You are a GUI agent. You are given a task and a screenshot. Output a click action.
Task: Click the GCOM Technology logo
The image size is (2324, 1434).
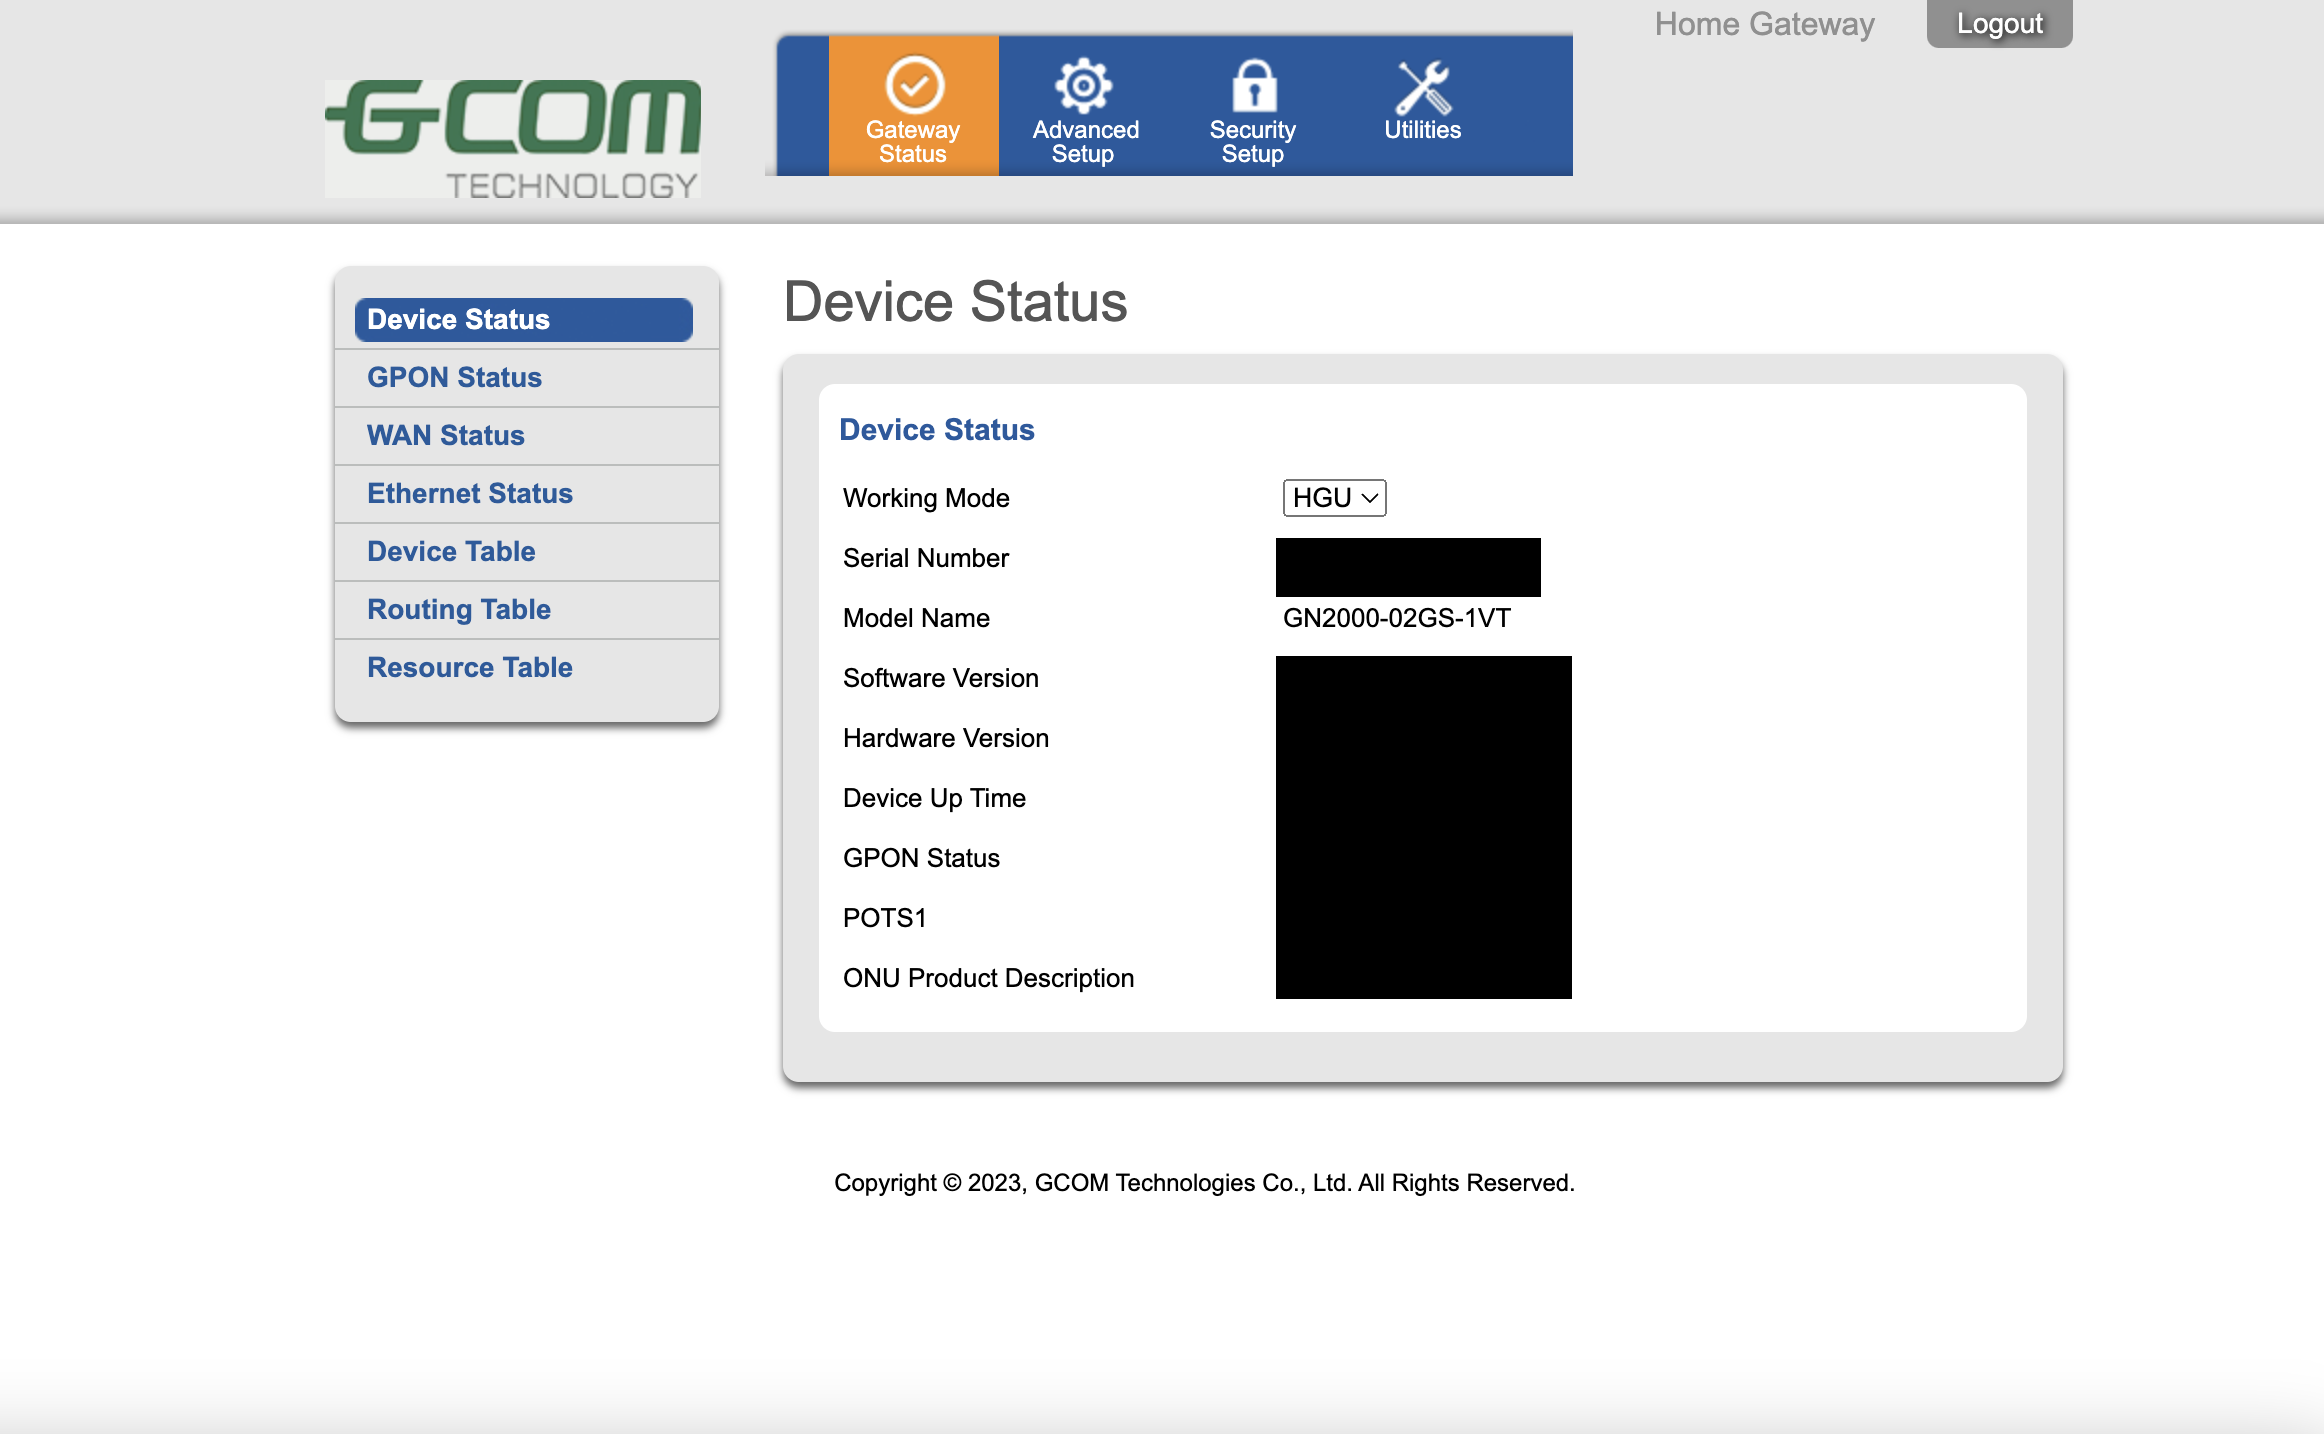tap(513, 138)
